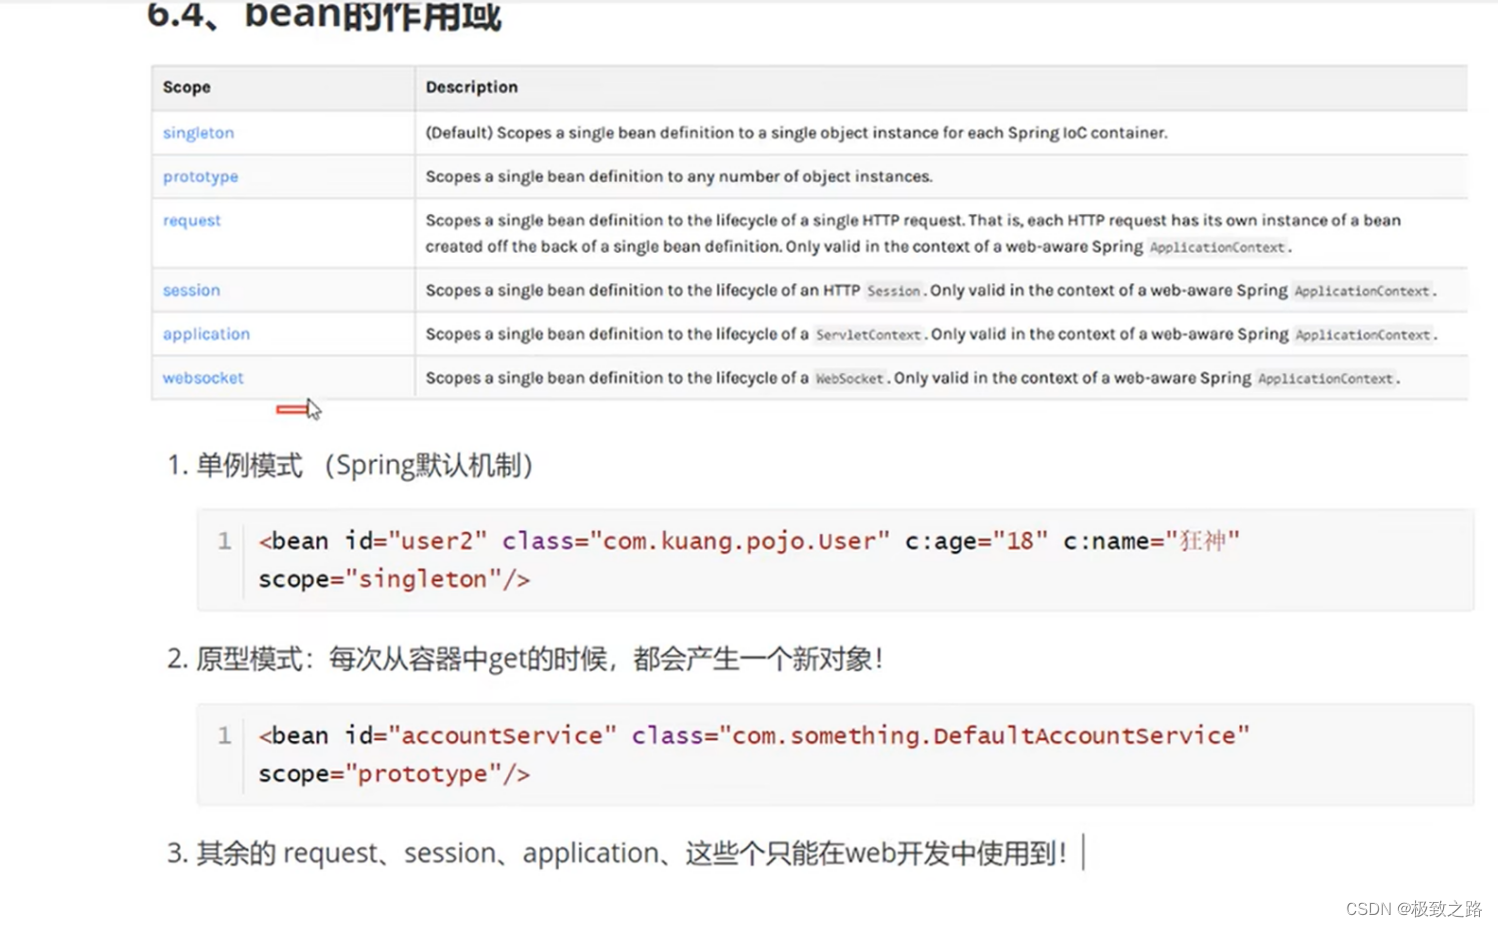Viewport: 1498px width, 927px height.
Task: Click list item '单例模式 (Spring默认机制)'
Action: (x=364, y=465)
